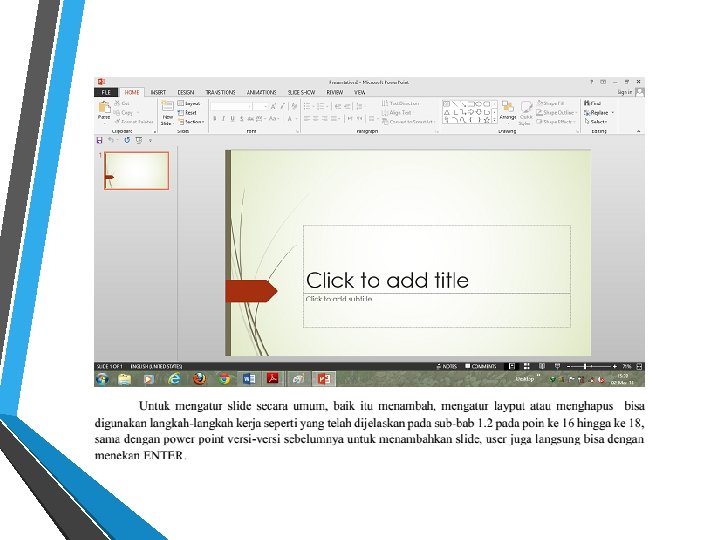This screenshot has height=540, width=720.
Task: Open Quick Styles gallery
Action: [525, 112]
